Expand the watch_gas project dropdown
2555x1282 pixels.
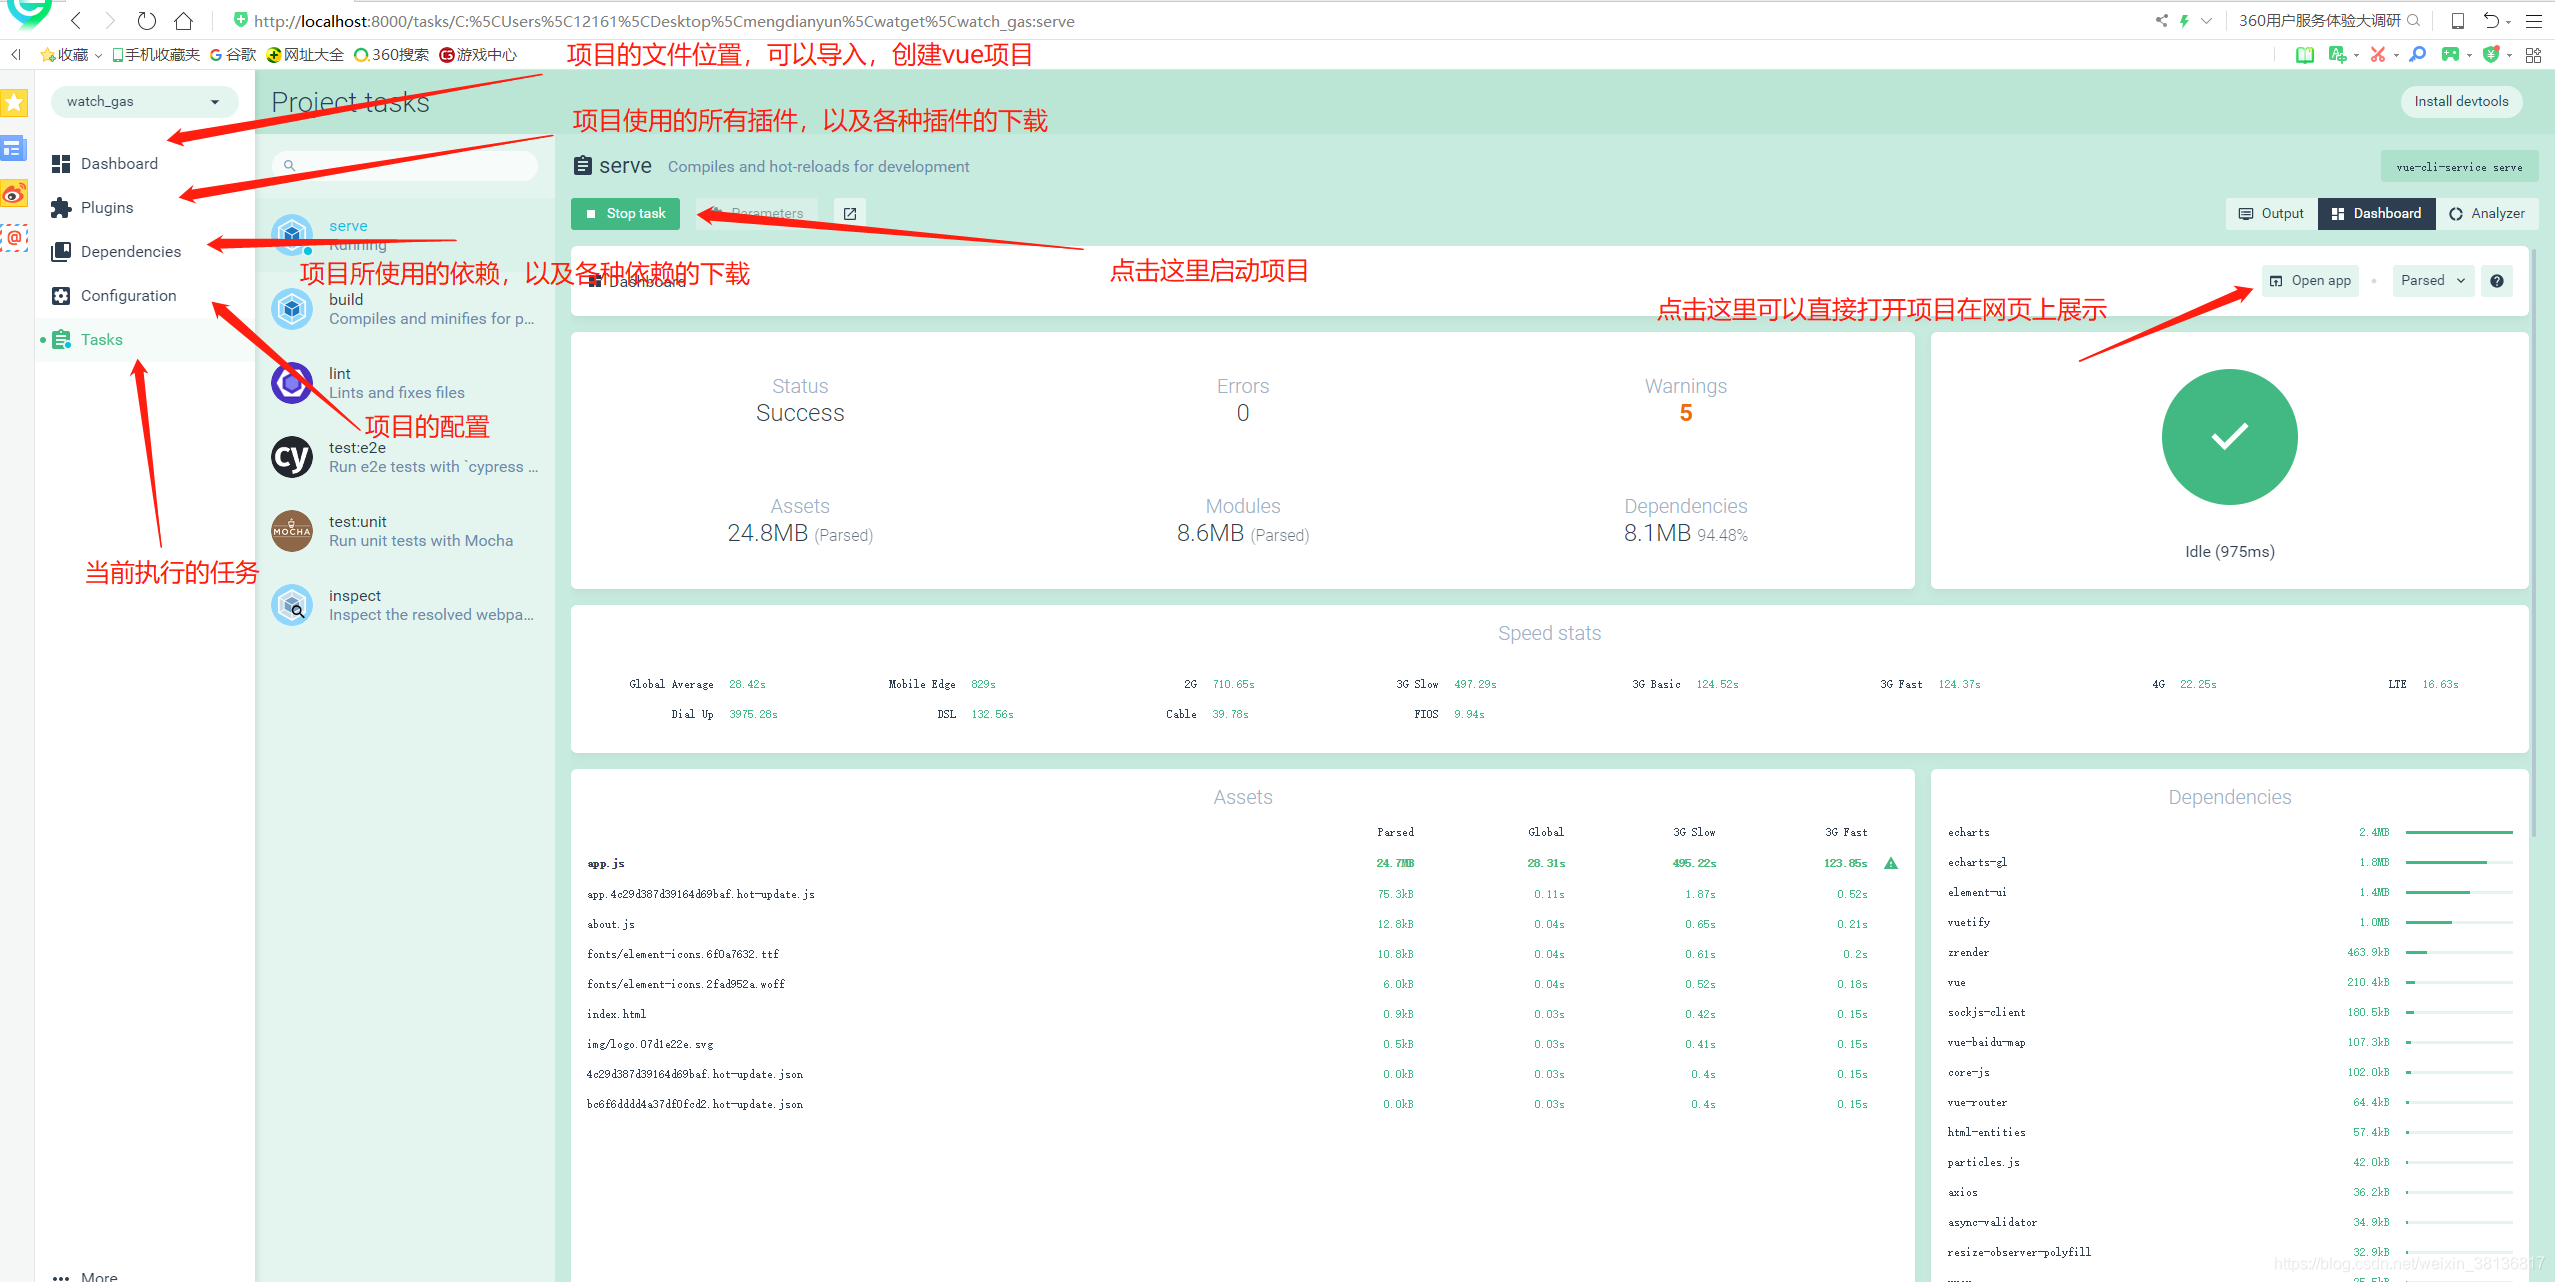point(143,101)
